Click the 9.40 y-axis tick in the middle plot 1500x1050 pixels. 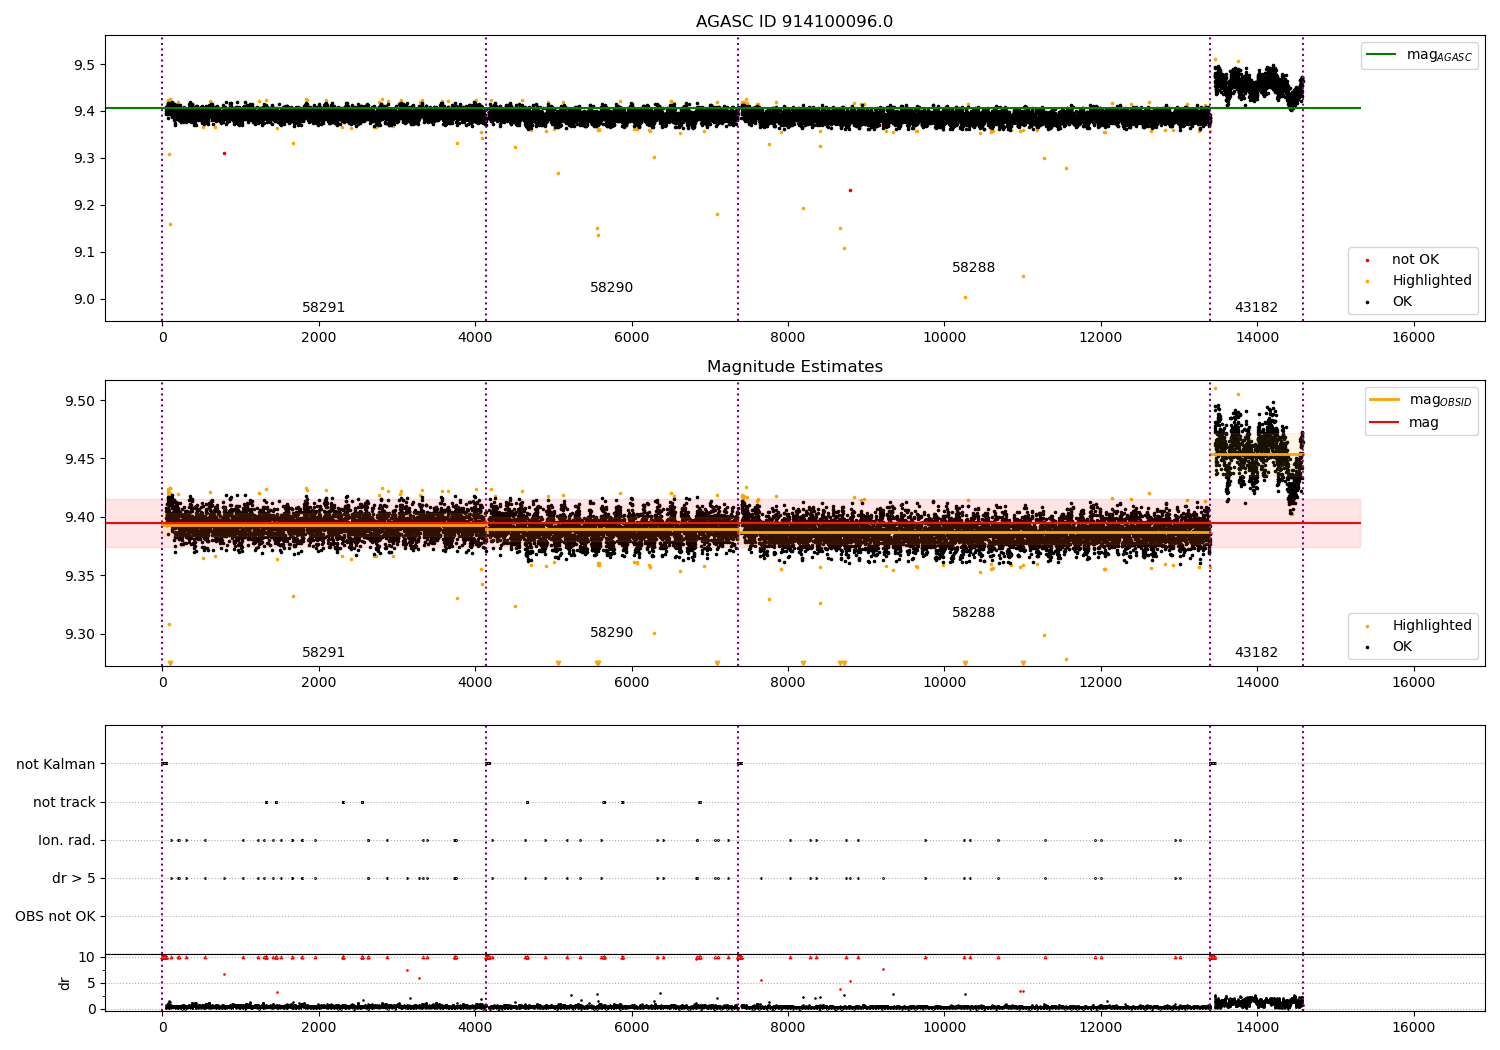(x=80, y=518)
